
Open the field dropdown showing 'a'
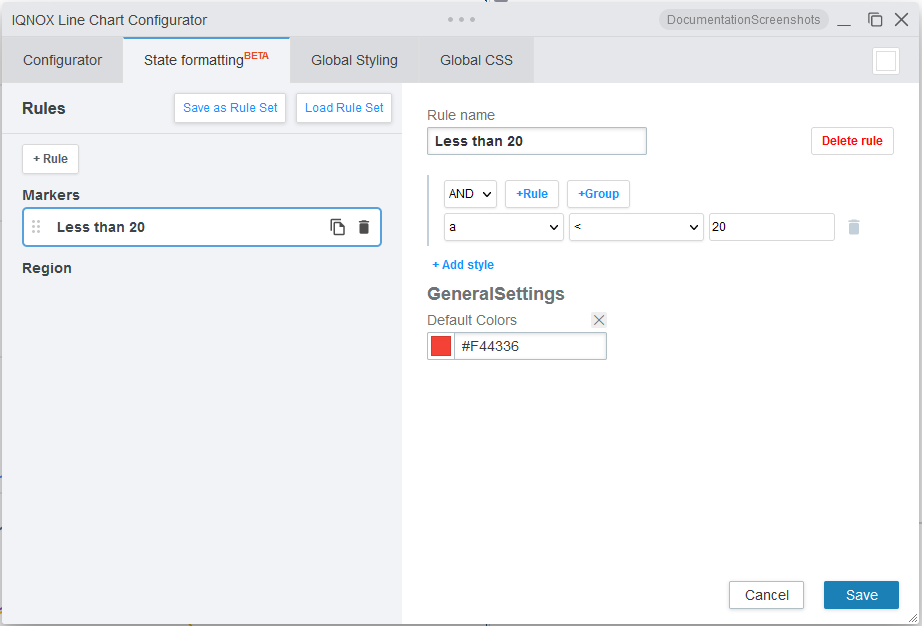point(504,227)
